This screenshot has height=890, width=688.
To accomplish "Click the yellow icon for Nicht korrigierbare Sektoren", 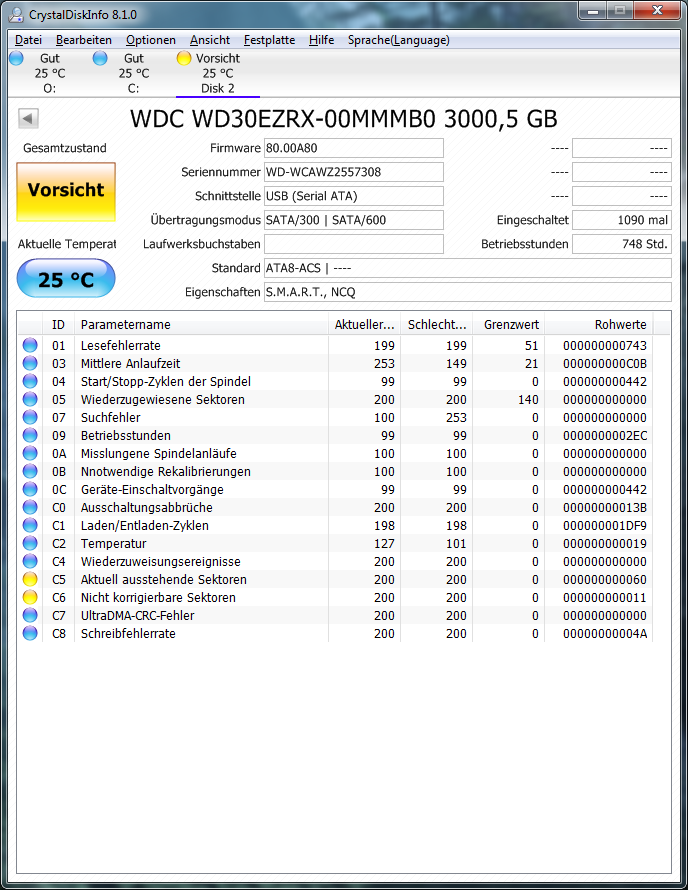I will point(30,597).
